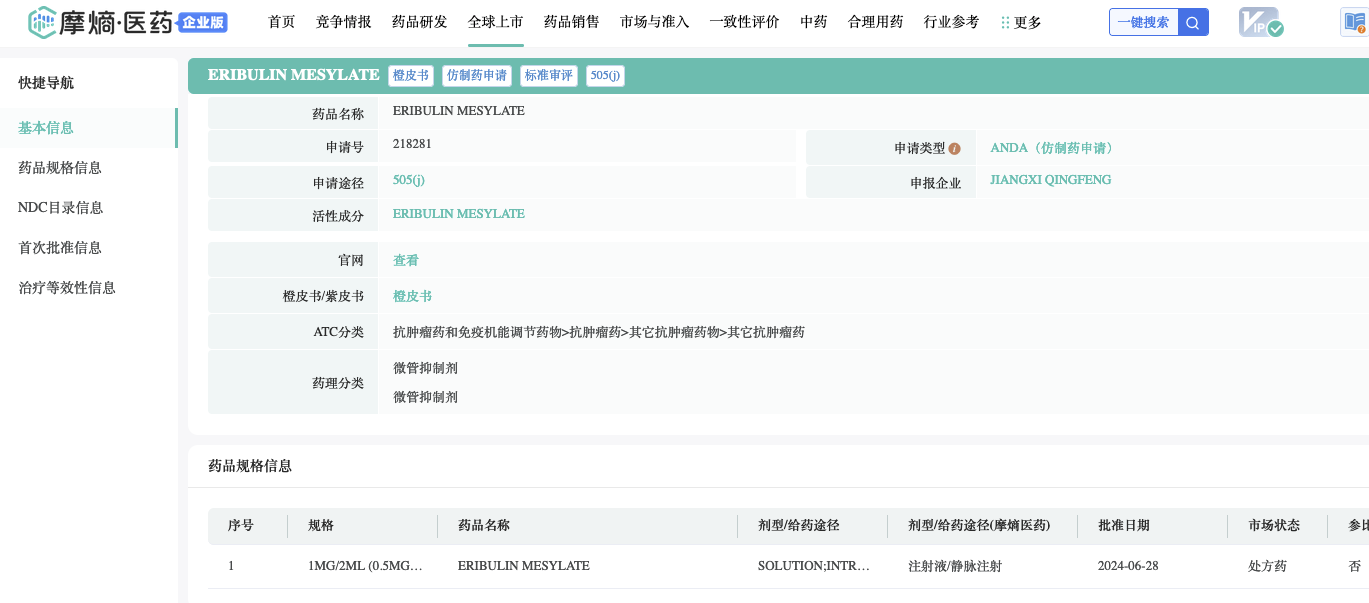Viewport: 1369px width, 603px height.
Task: Open the 橙皮书 link in 橙皮书/紫皮书 row
Action: 412,296
